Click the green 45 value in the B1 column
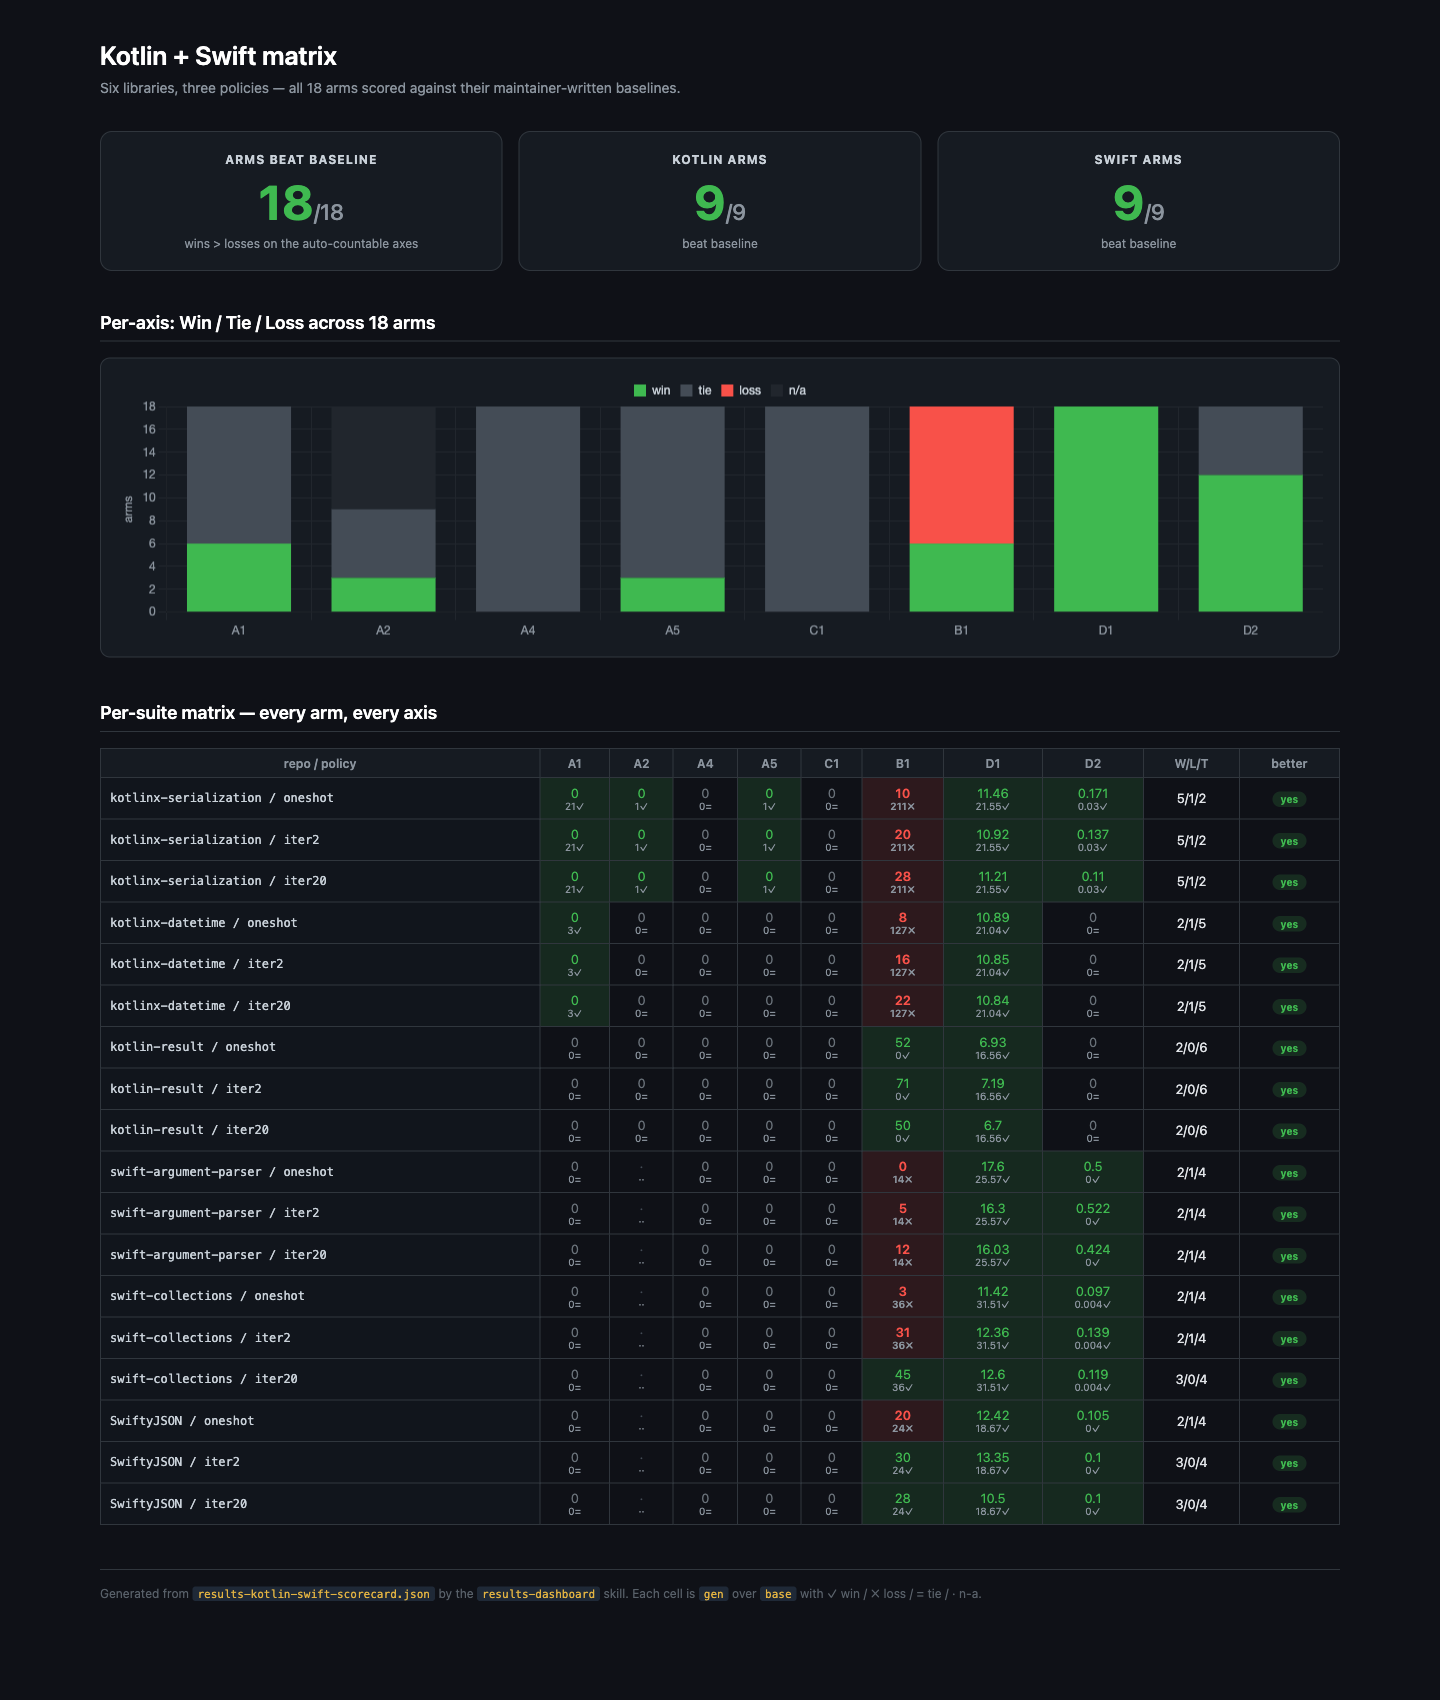The width and height of the screenshot is (1440, 1700). pyautogui.click(x=903, y=1375)
